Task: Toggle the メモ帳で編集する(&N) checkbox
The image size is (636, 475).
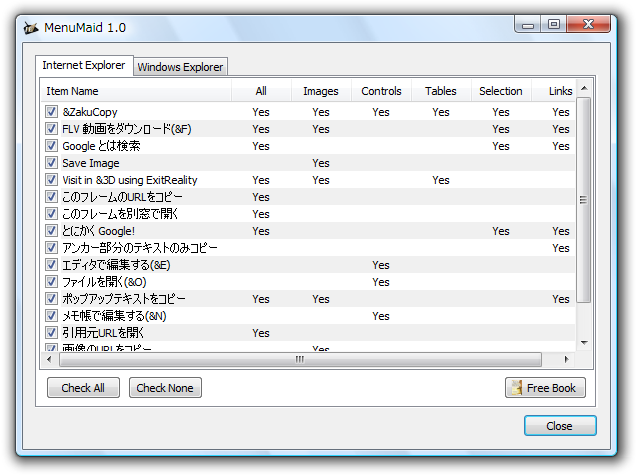Action: tap(51, 316)
